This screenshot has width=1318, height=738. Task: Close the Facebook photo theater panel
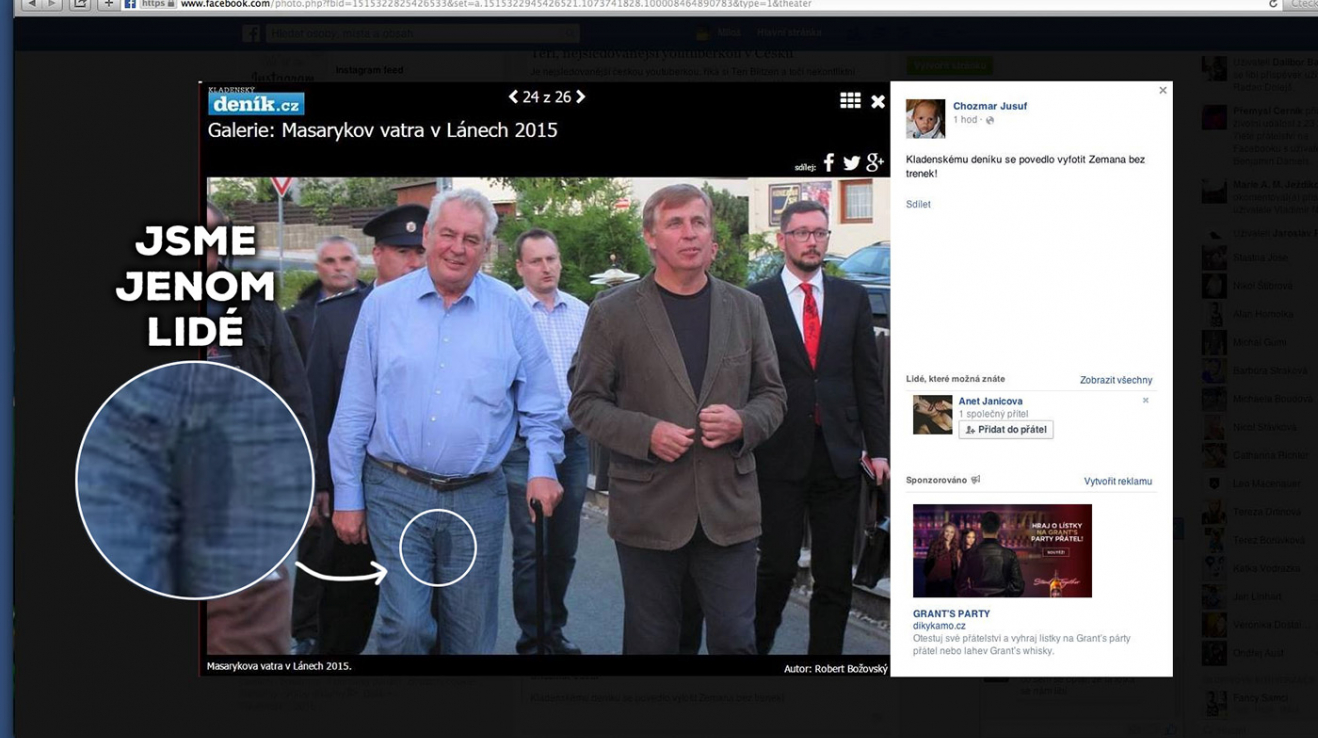[1162, 91]
